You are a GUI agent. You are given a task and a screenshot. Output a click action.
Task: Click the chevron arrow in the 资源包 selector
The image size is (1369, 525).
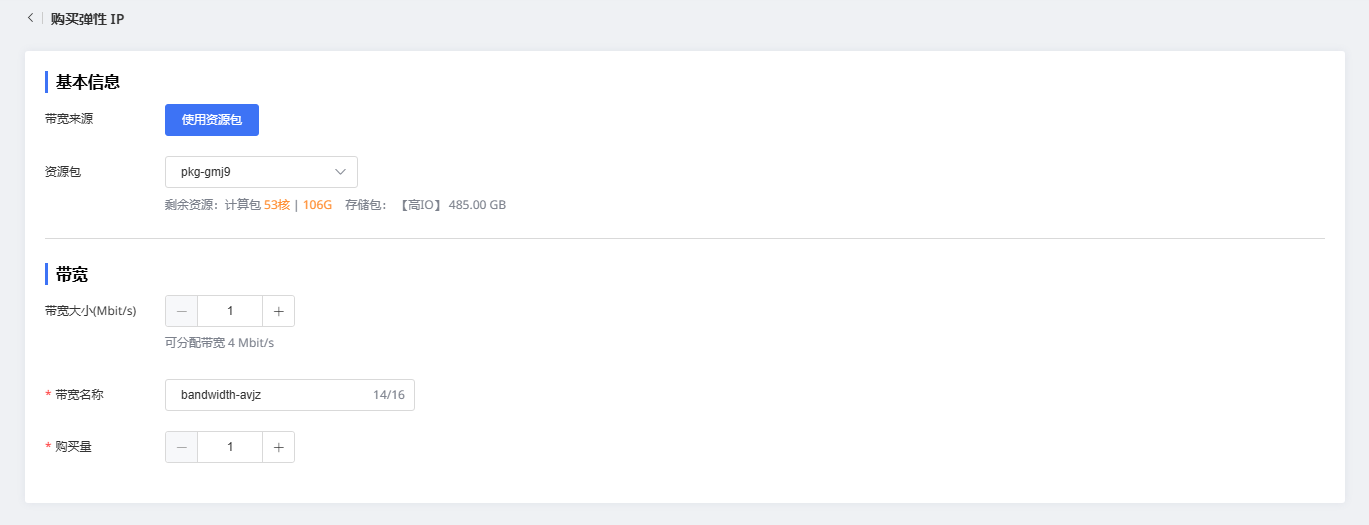point(340,172)
